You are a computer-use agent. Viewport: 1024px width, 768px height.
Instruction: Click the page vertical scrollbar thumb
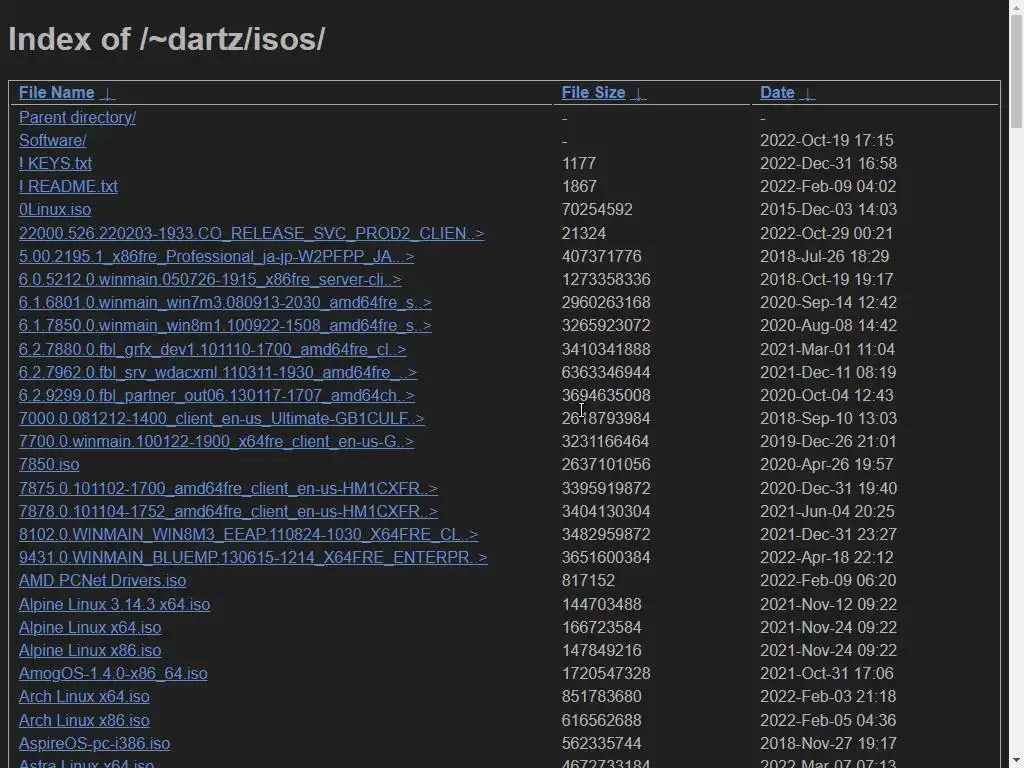tap(1016, 72)
